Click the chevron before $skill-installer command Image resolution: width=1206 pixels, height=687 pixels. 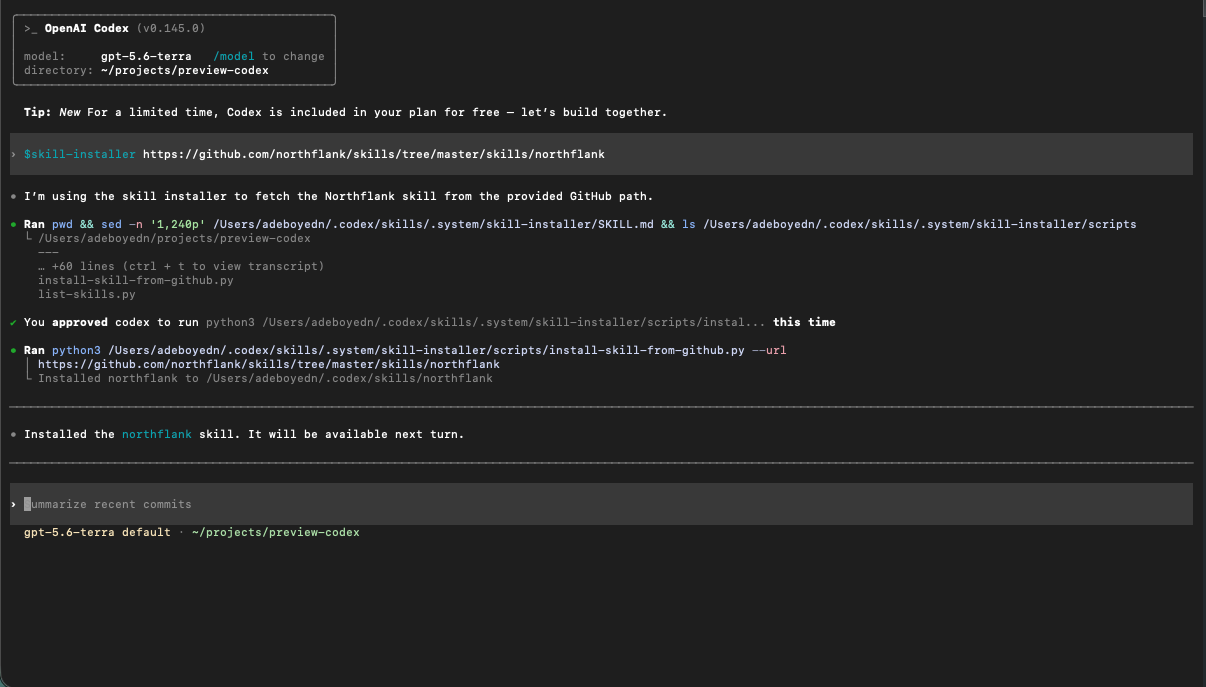click(x=13, y=155)
